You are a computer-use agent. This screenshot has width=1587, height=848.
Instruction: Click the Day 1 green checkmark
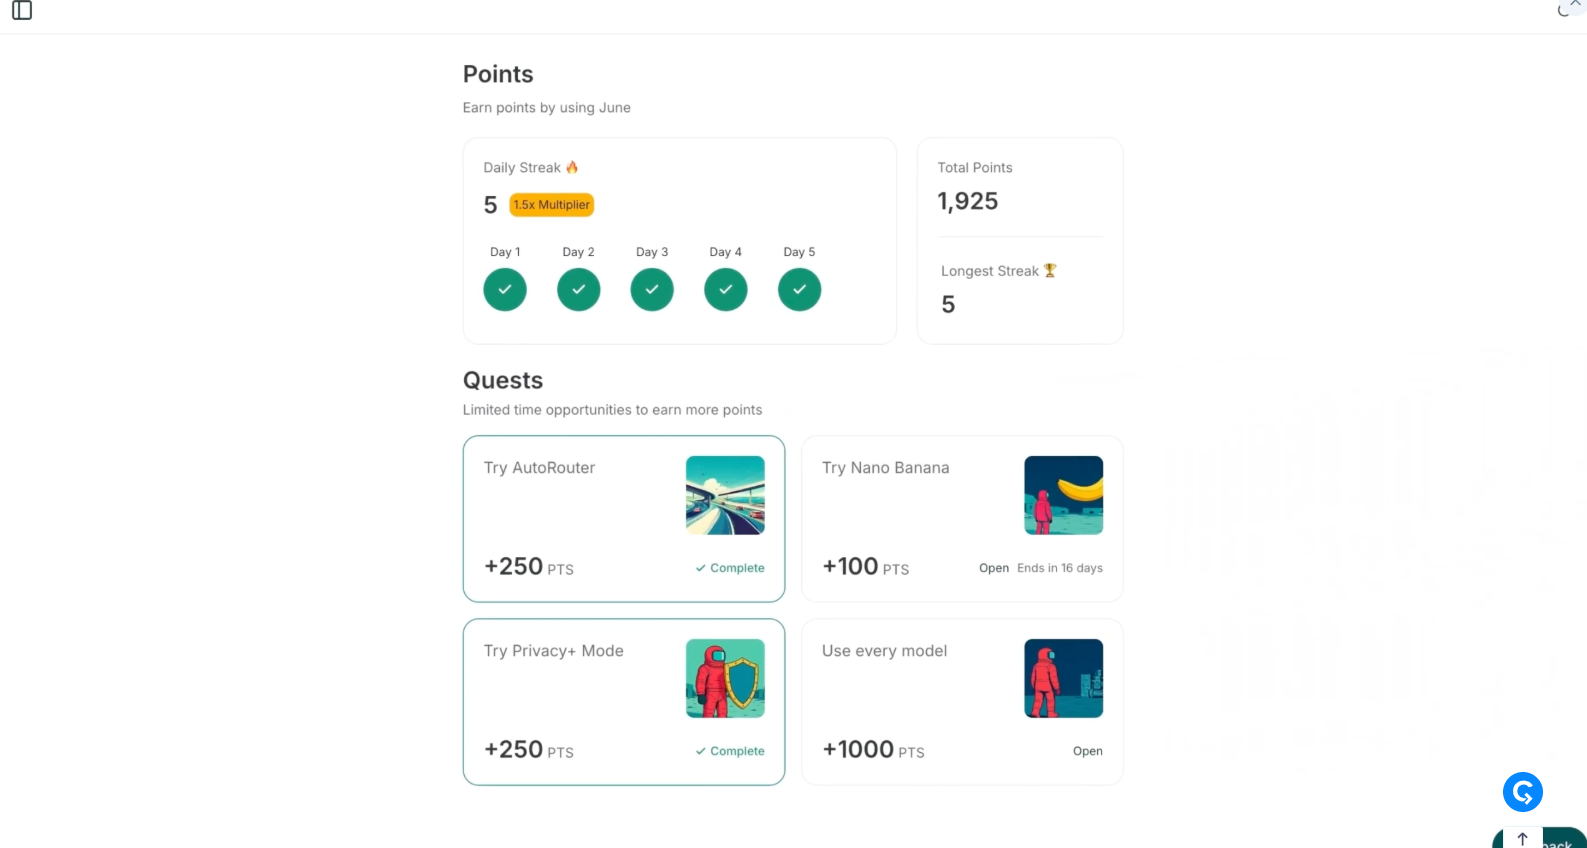coord(505,290)
